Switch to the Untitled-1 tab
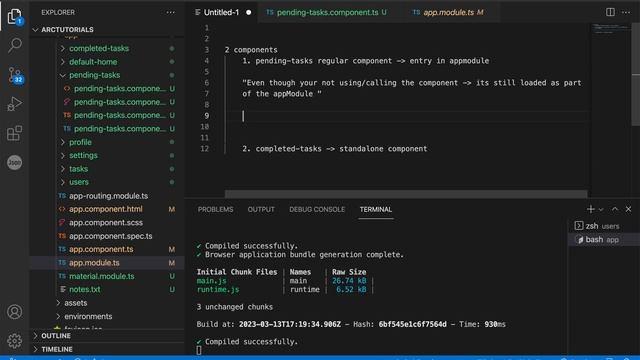Screen dimensions: 640x360 223,13
